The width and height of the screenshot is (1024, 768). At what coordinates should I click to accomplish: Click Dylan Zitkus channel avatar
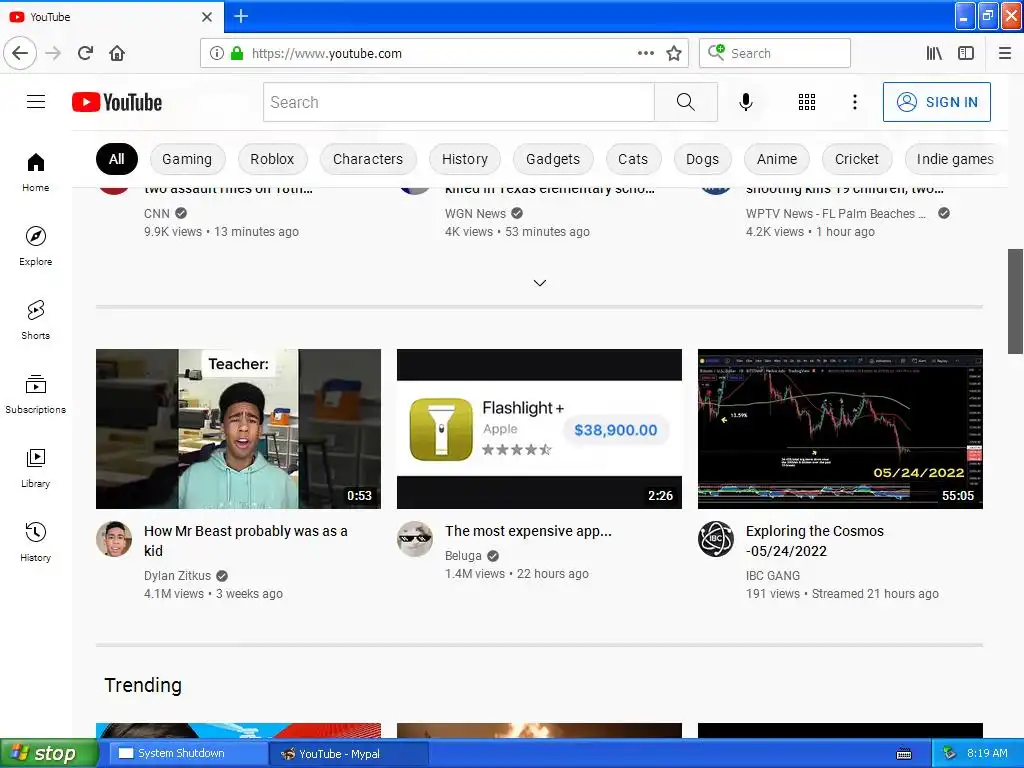[x=114, y=539]
